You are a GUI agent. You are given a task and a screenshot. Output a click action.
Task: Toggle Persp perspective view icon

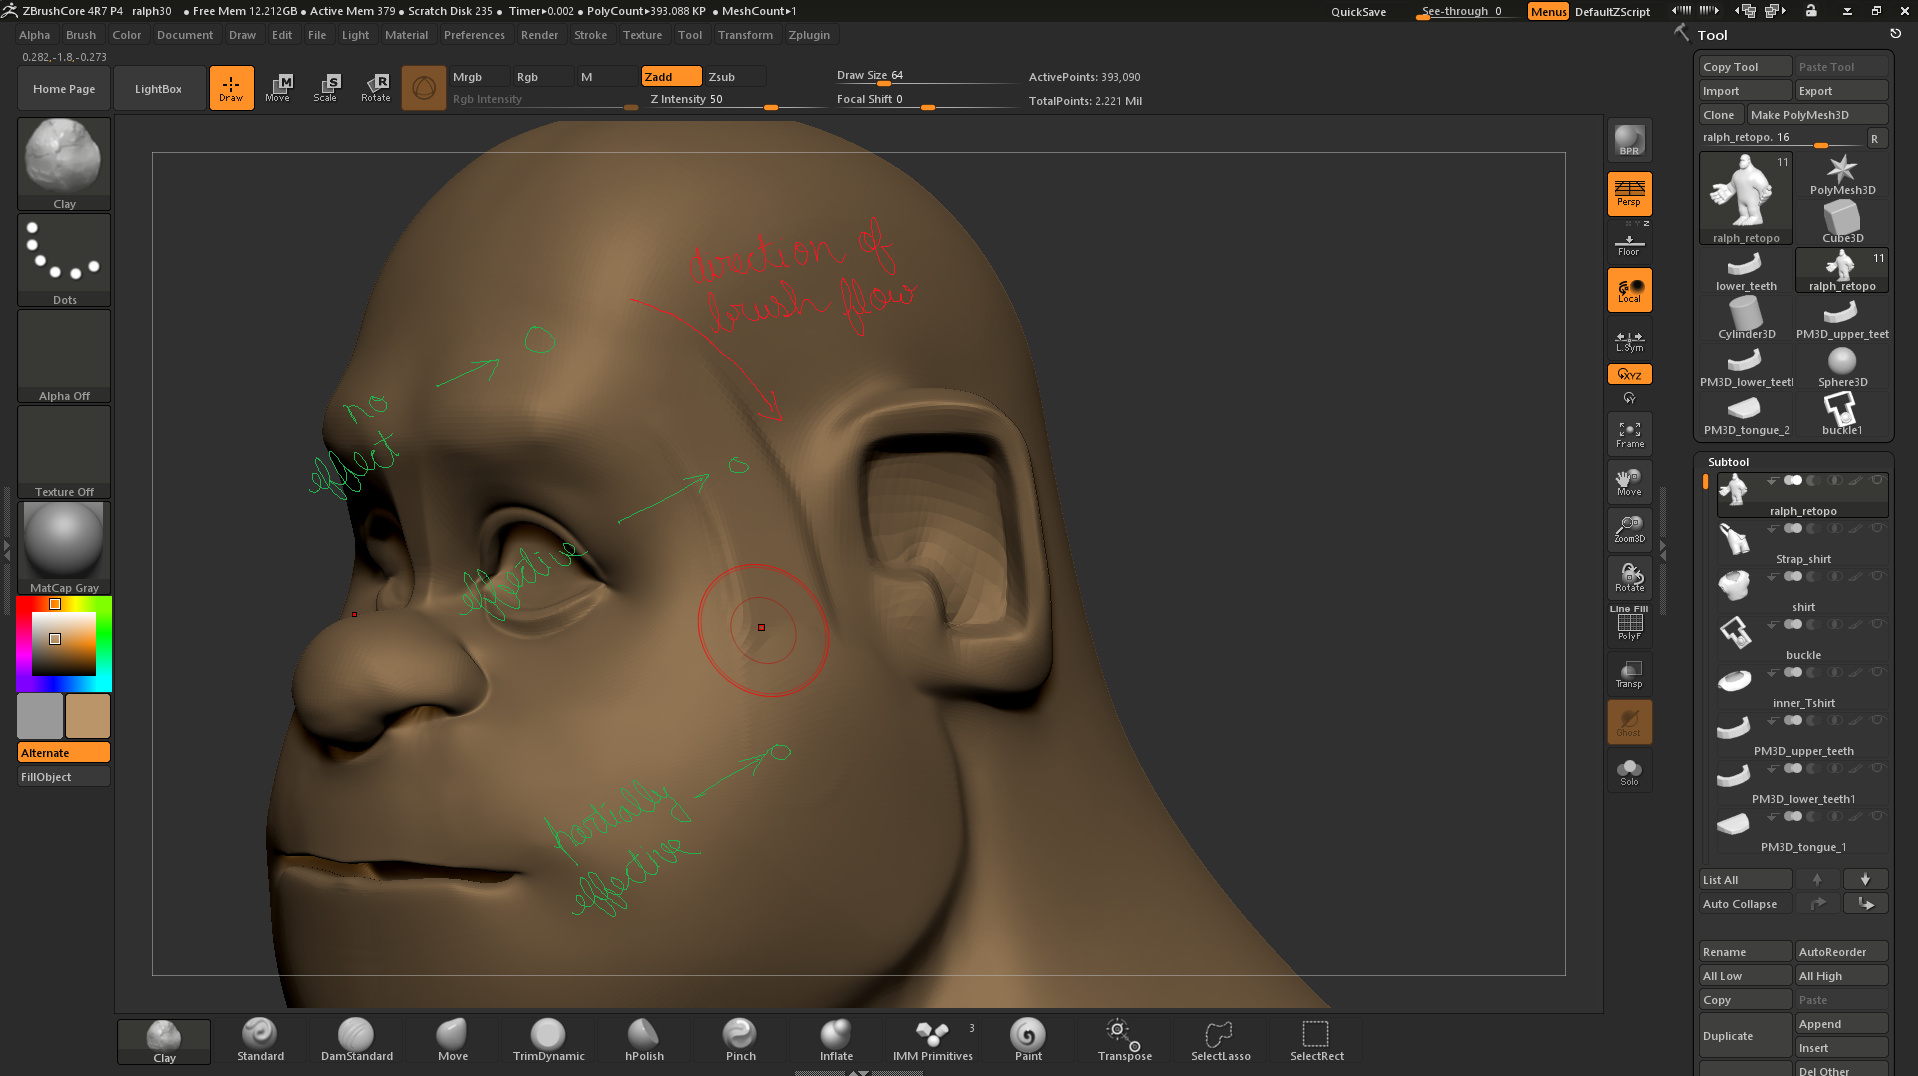click(1628, 193)
